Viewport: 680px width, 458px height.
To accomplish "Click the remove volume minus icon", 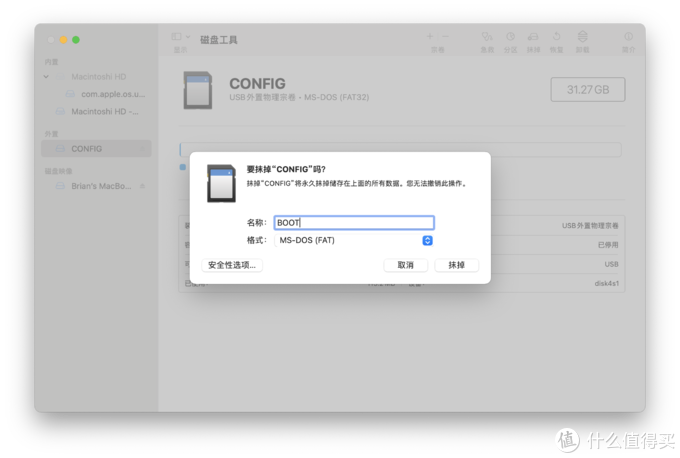I will (x=445, y=36).
